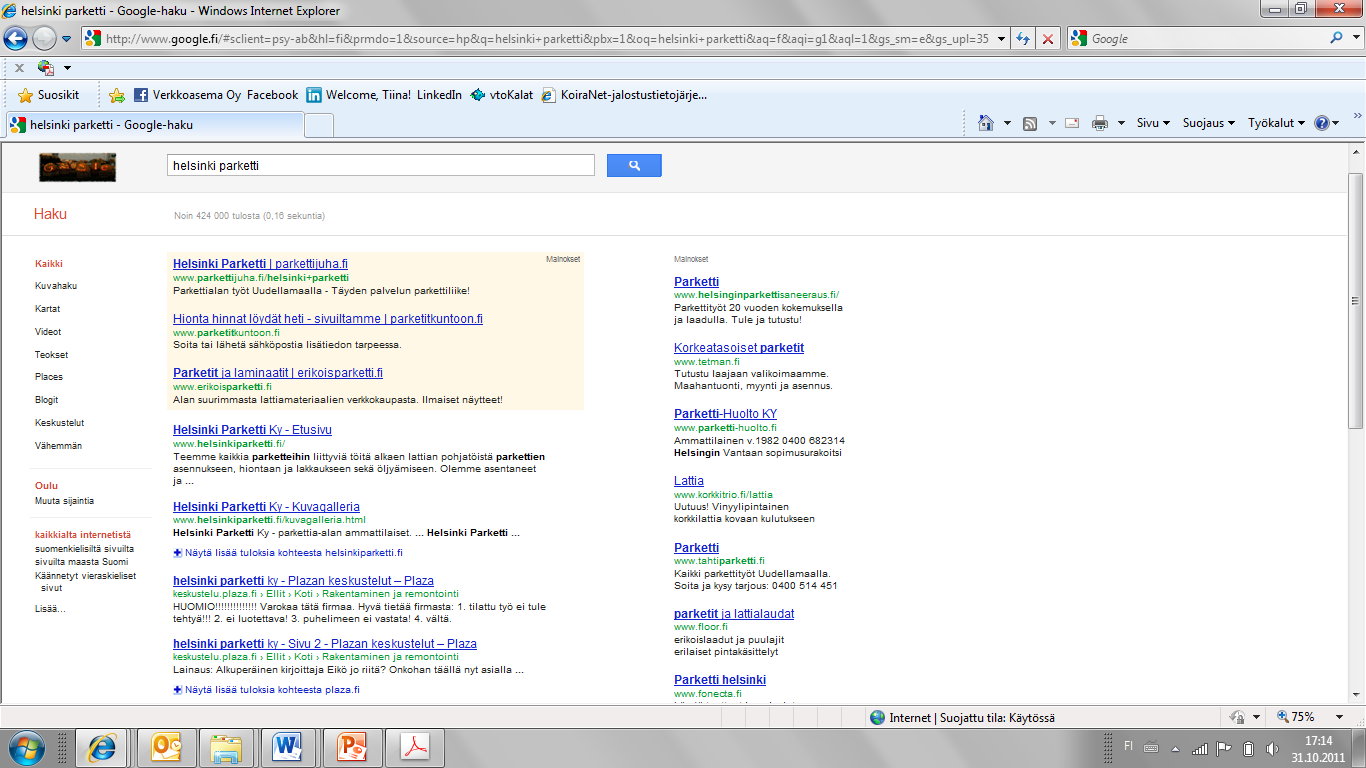Click the Print icon in command bar
The width and height of the screenshot is (1366, 768).
pyautogui.click(x=1100, y=123)
